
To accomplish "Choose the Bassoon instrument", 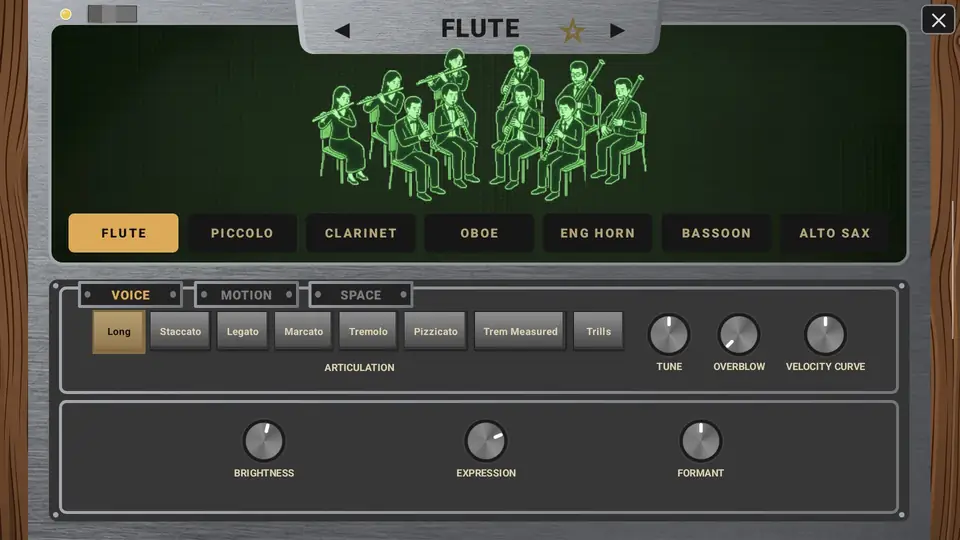I will [716, 233].
